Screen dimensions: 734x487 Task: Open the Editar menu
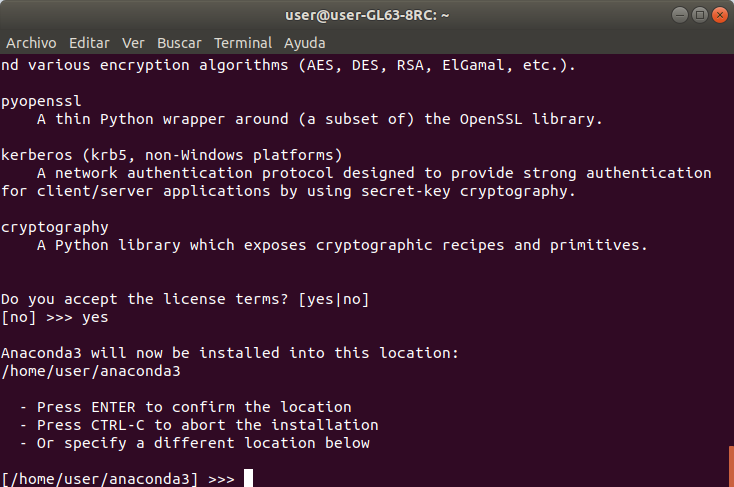coord(89,43)
